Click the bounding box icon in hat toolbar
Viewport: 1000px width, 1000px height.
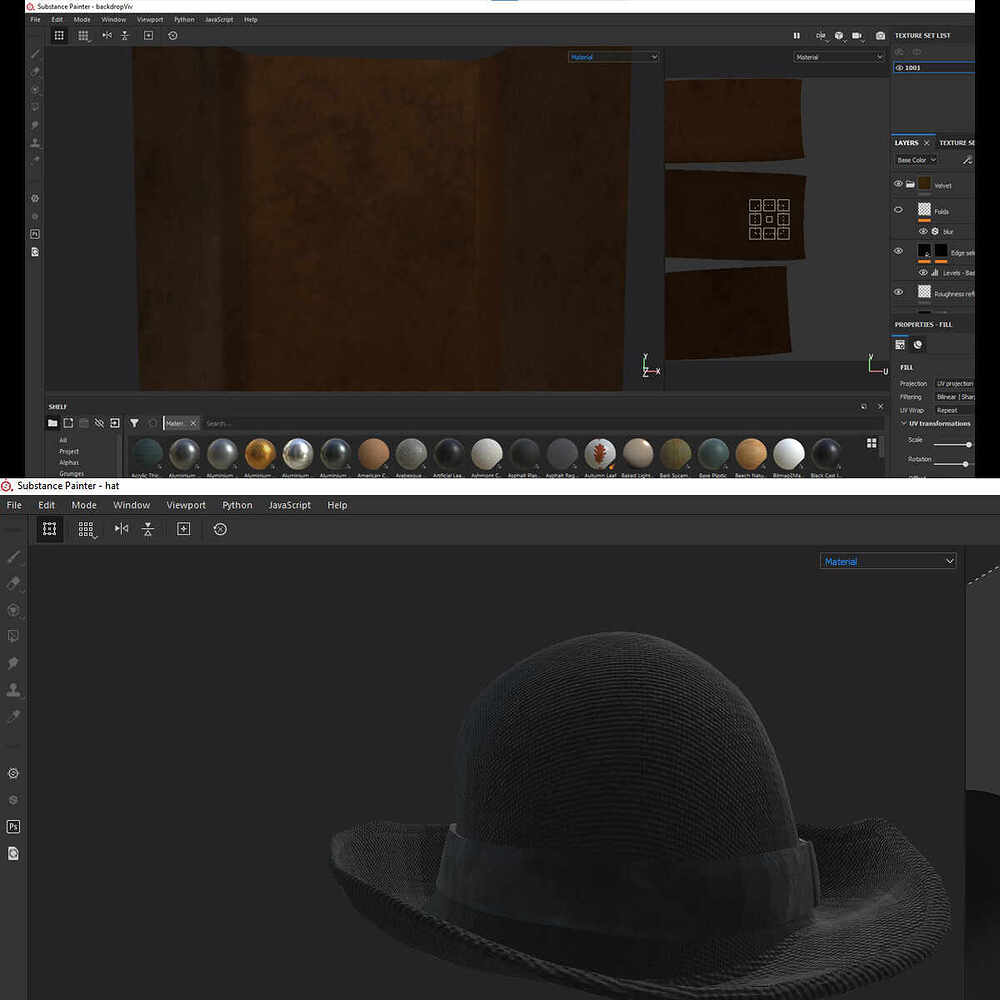50,529
